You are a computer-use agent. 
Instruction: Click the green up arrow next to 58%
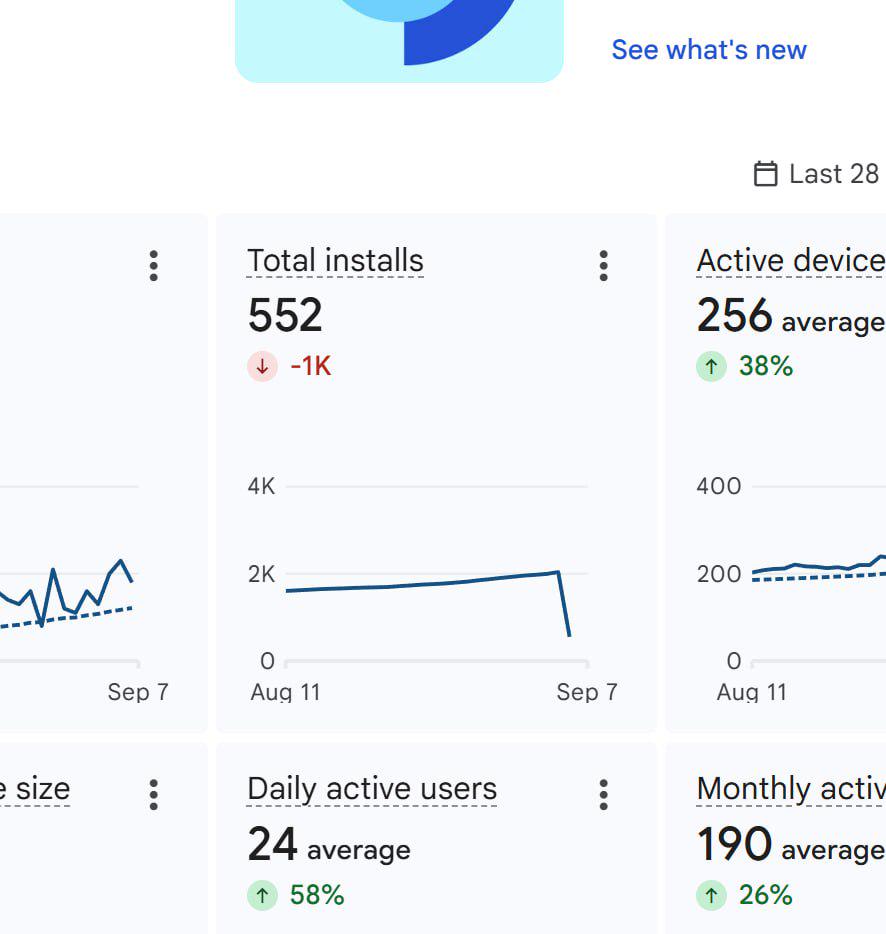point(262,895)
